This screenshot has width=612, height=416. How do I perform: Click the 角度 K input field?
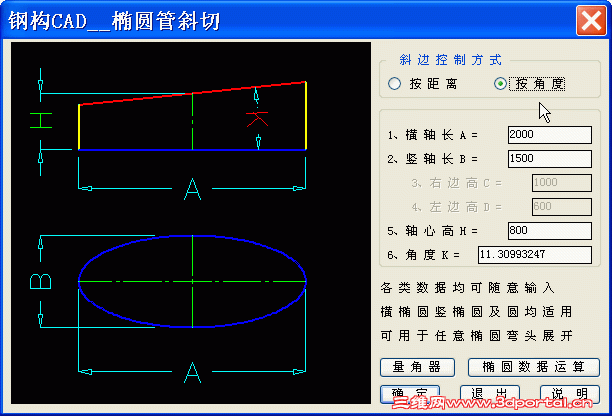pyautogui.click(x=535, y=255)
